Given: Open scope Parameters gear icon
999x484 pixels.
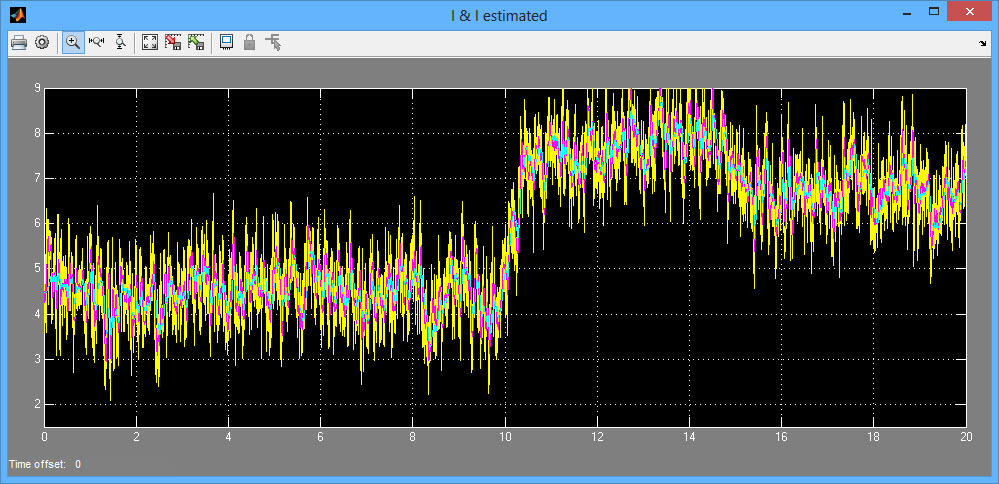Looking at the screenshot, I should click(42, 42).
